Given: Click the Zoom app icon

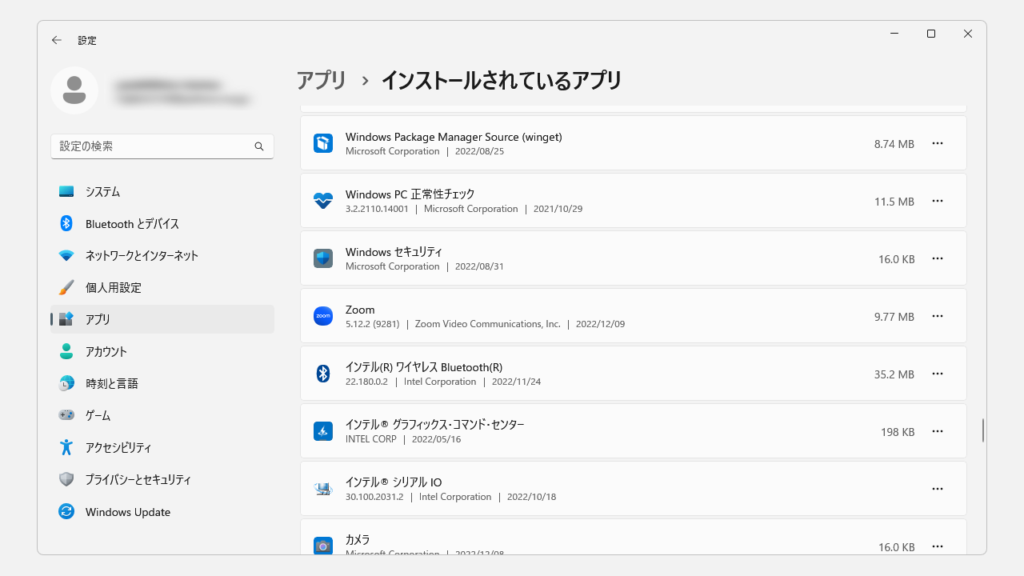Looking at the screenshot, I should (323, 315).
